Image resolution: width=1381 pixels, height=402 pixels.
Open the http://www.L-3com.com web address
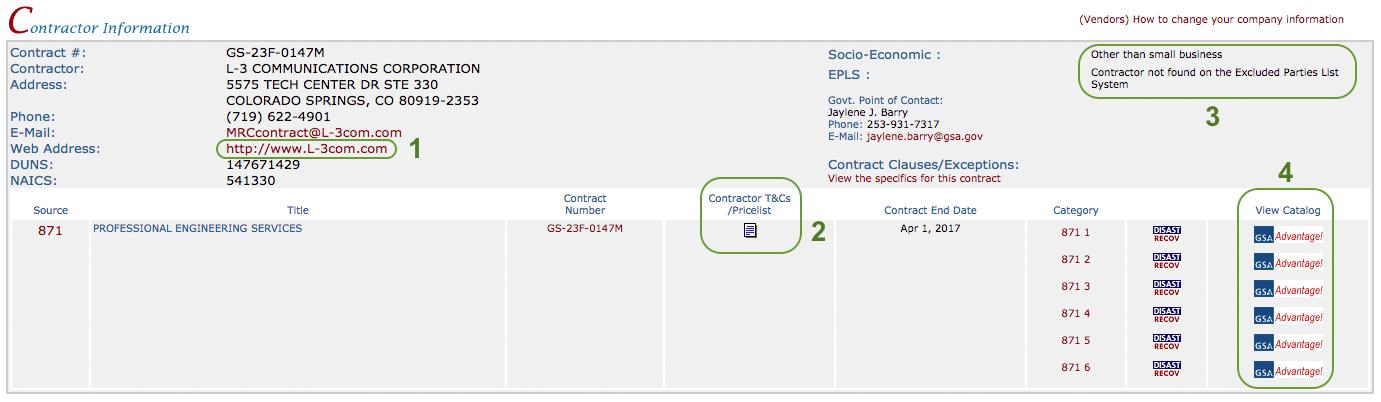click(306, 149)
